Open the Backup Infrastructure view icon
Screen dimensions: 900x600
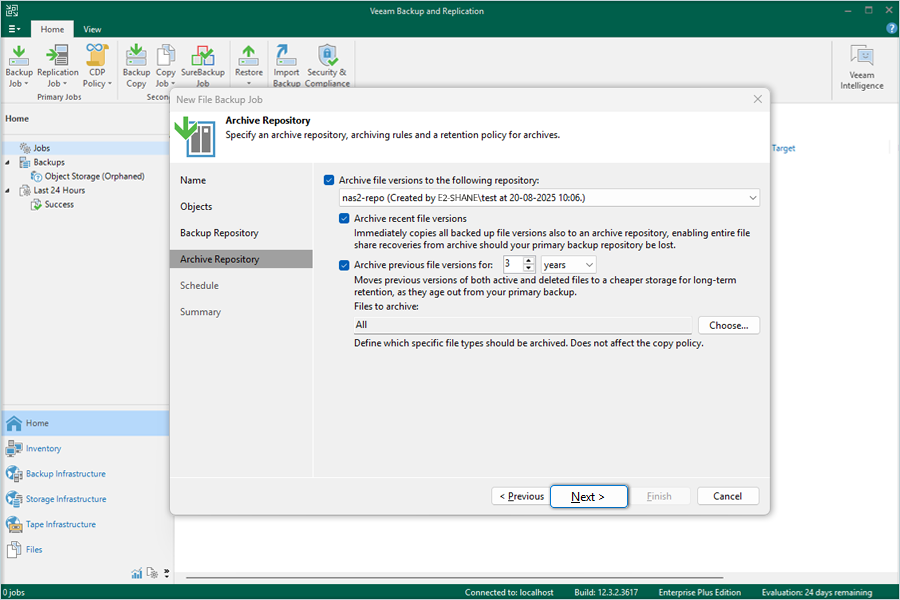point(14,474)
